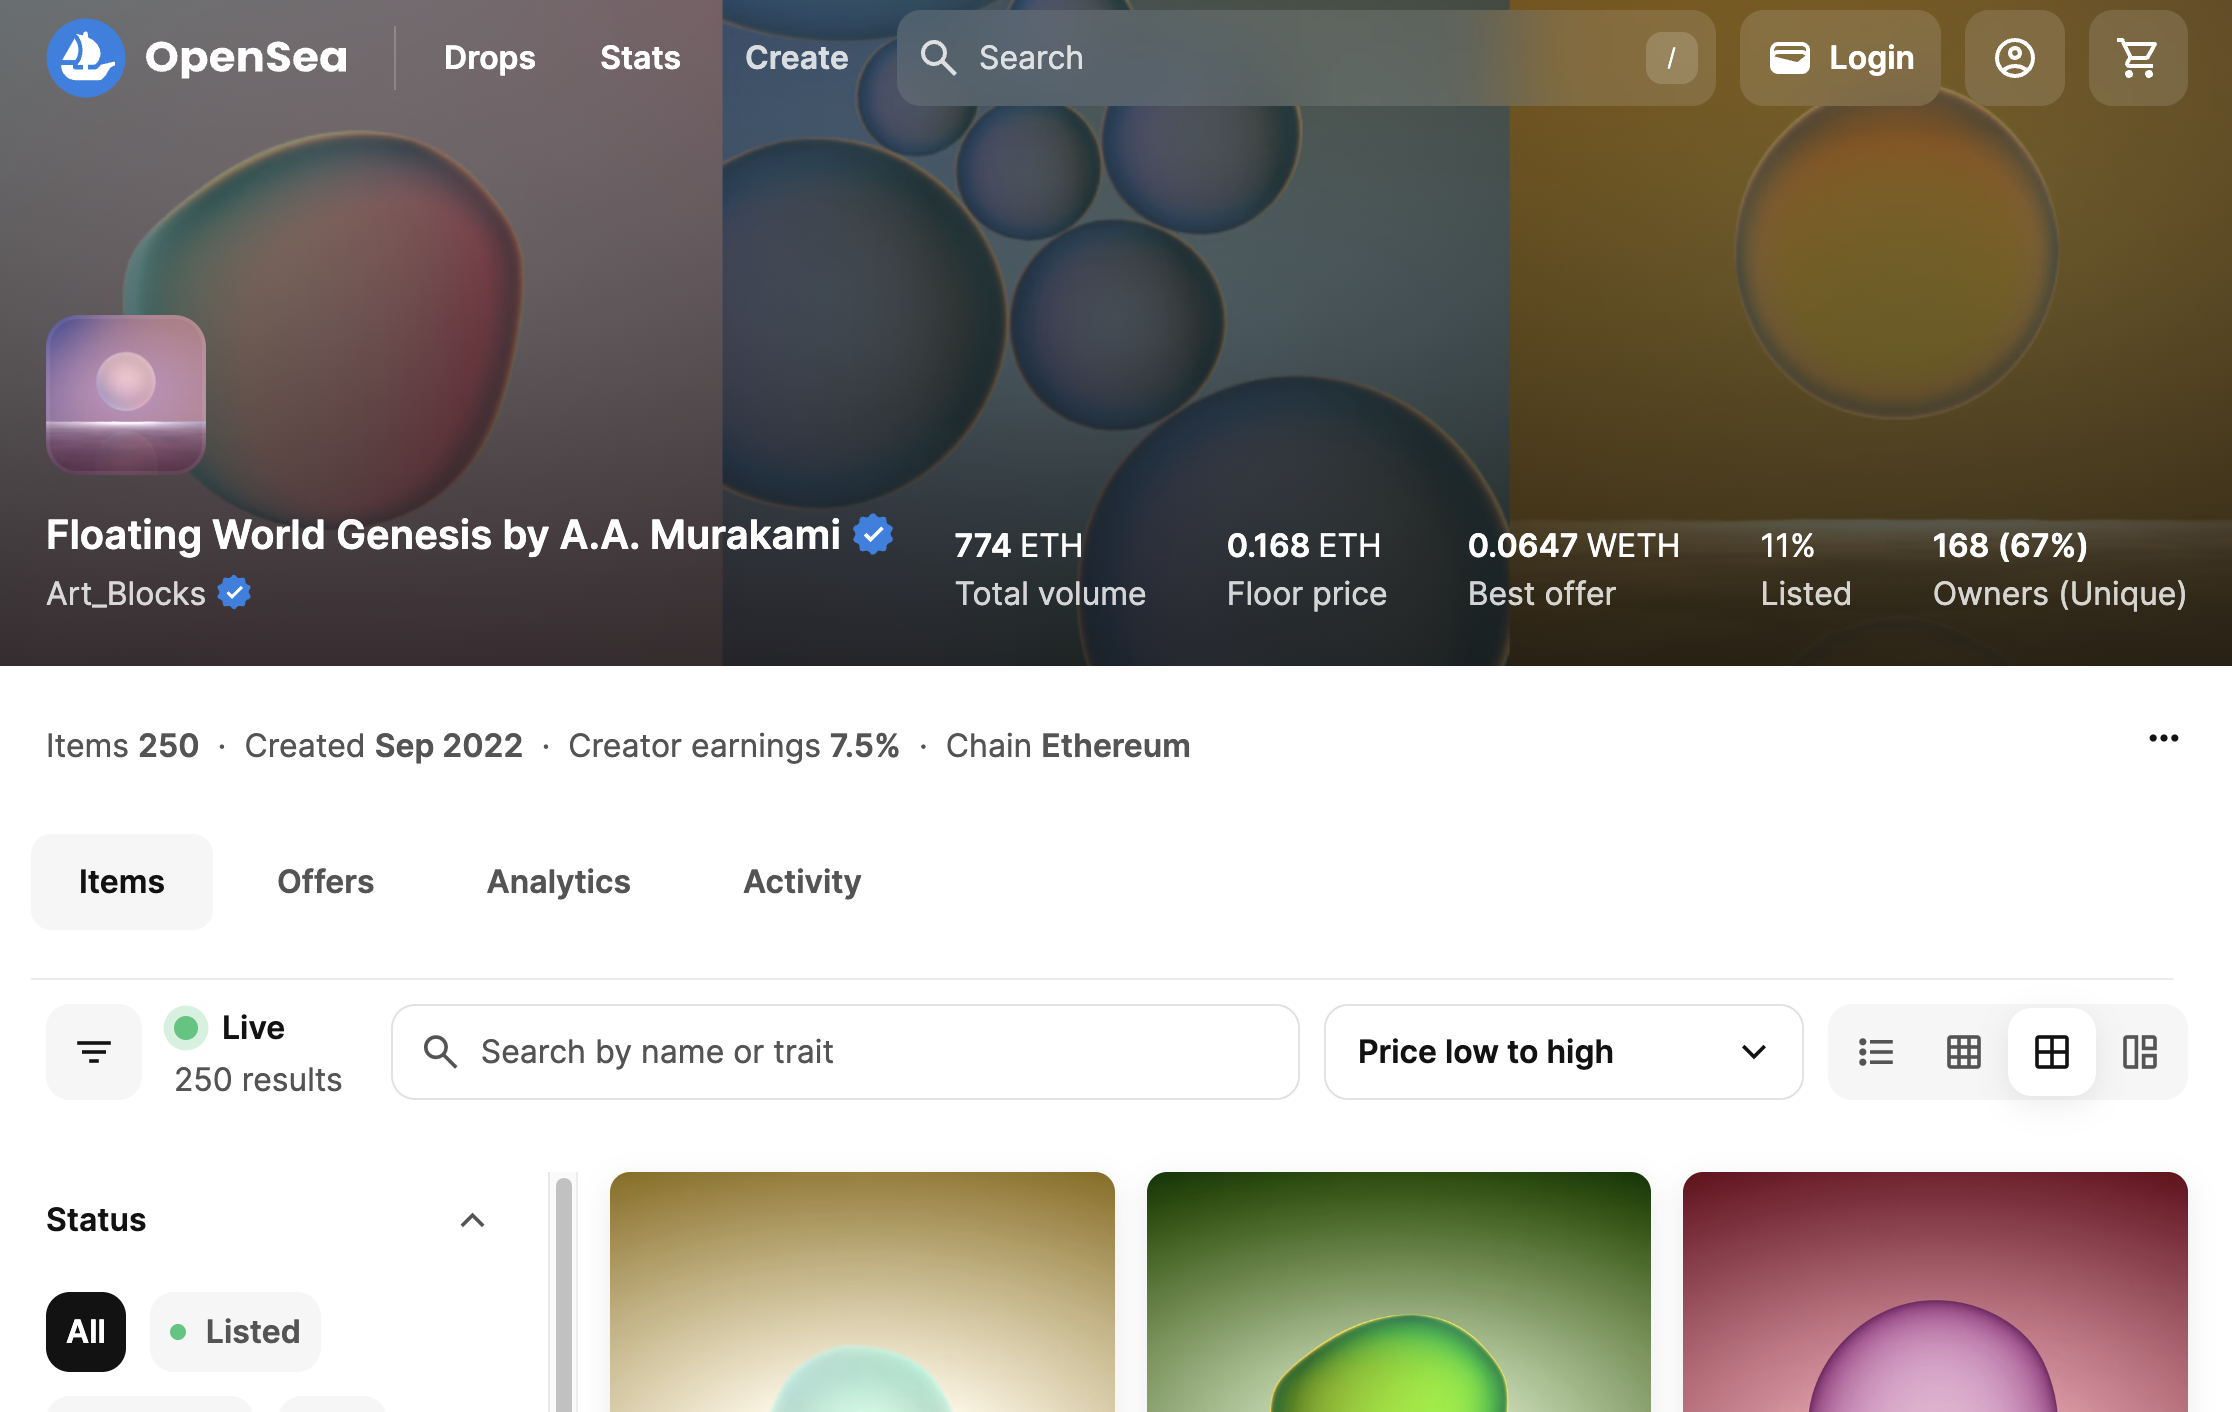
Task: Switch to the Activity tab
Action: click(x=802, y=882)
